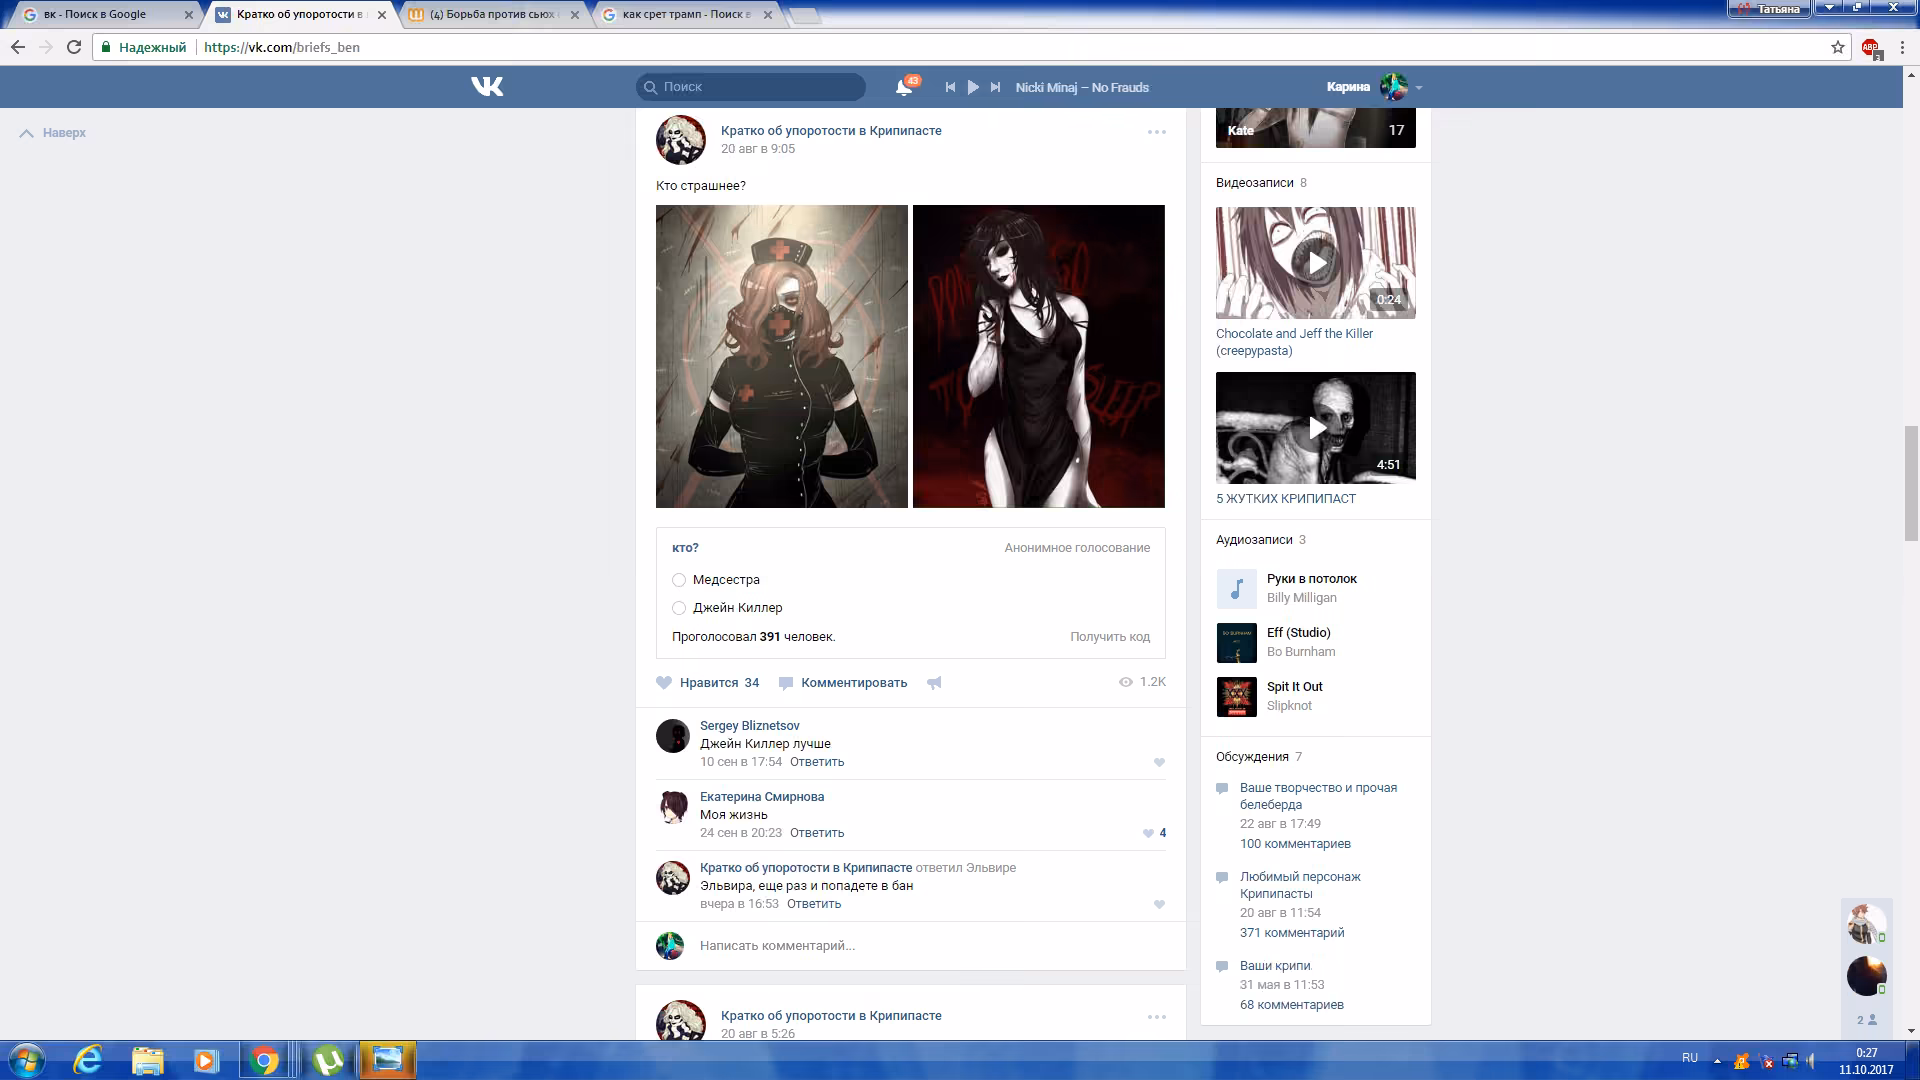1920x1080 pixels.
Task: Open the views counter eye icon
Action: pos(1126,682)
